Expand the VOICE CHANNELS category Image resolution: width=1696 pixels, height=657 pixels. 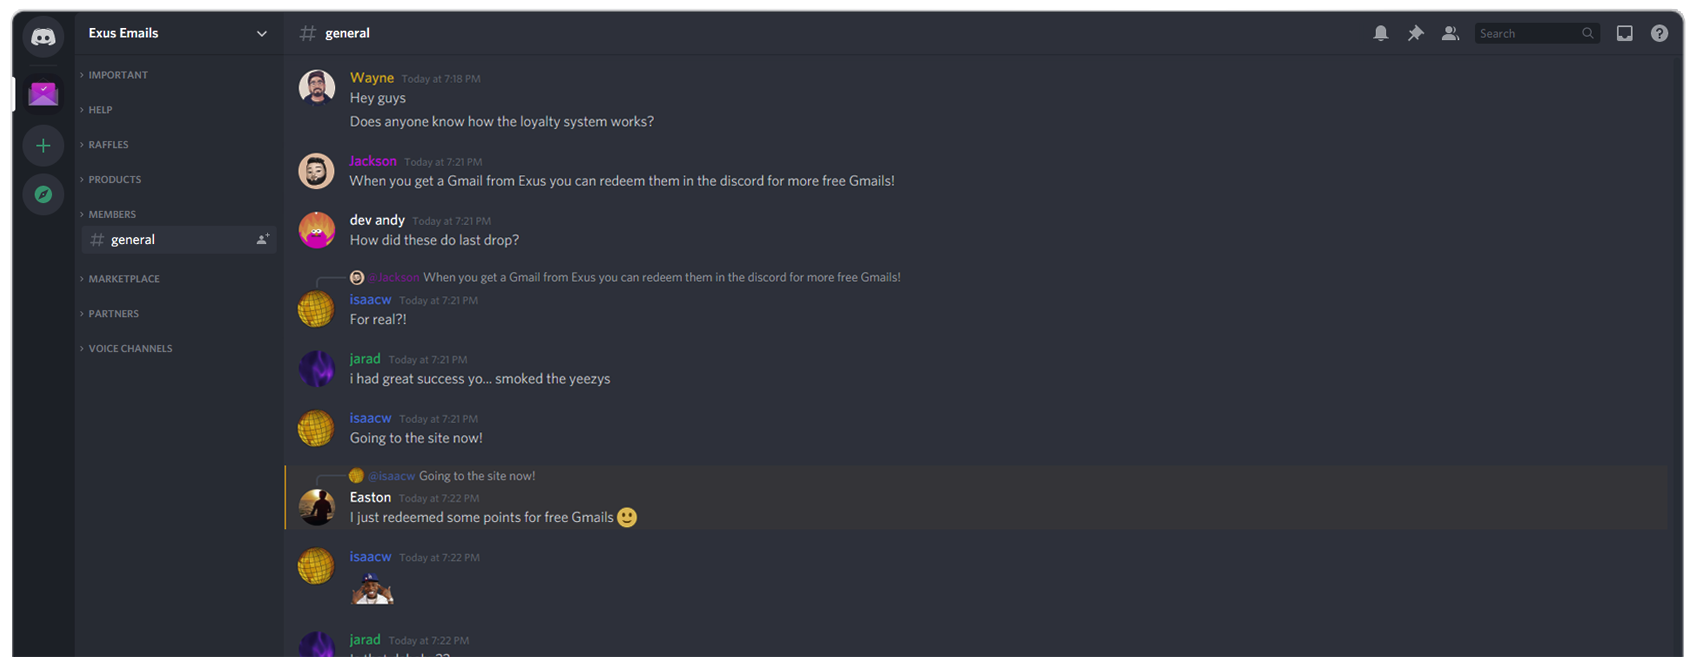pos(130,349)
